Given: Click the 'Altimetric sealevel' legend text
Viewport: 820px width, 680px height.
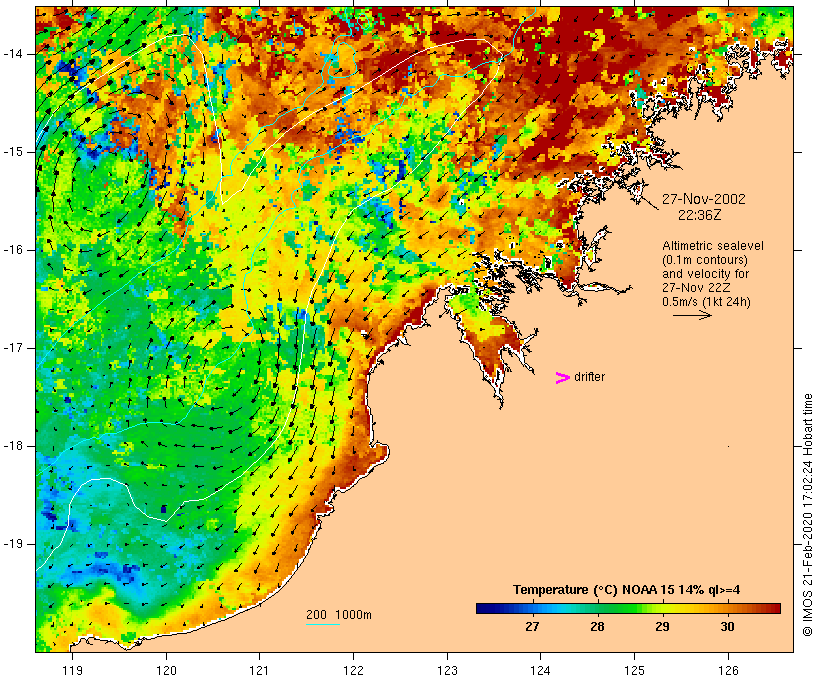Looking at the screenshot, I should pos(713,246).
